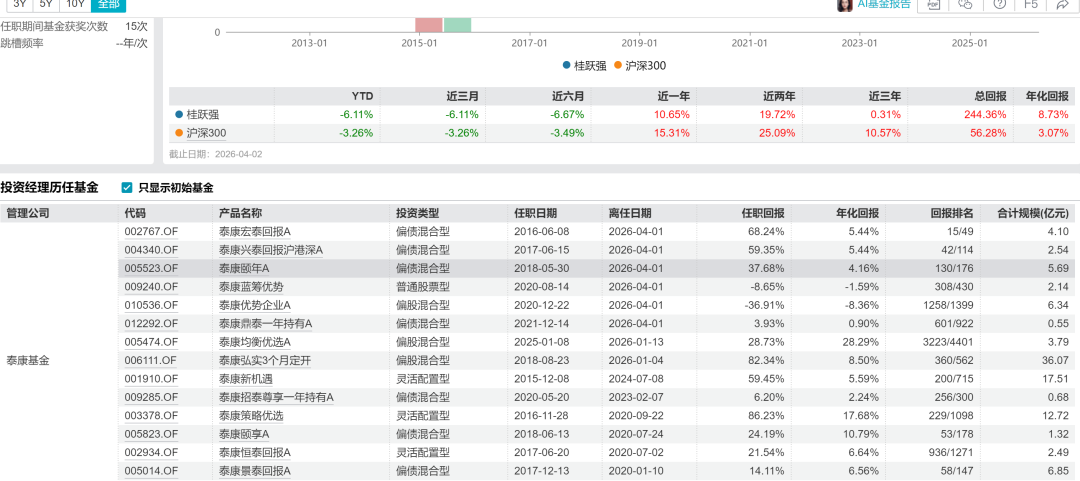Click 任职期间基金获奖次数 15次 stat
The image size is (1080, 481).
click(x=74, y=26)
